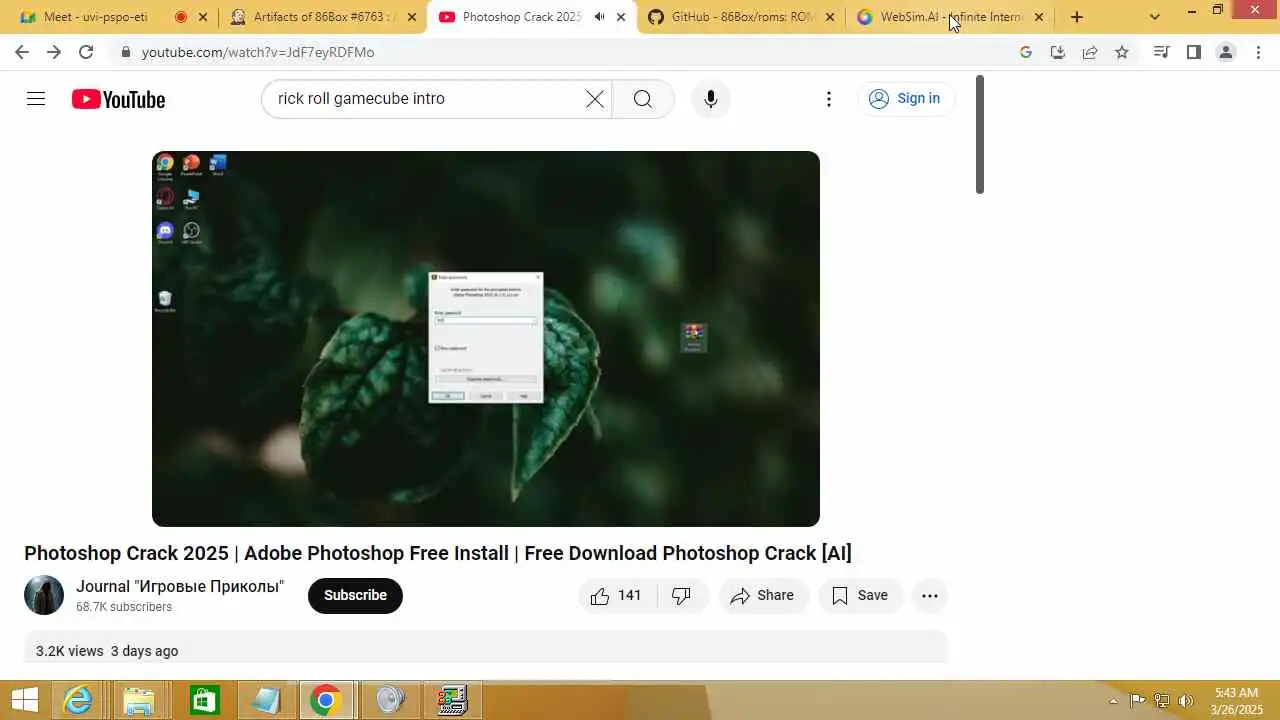Mute the Photoshop Crack tab audio
Image resolution: width=1280 pixels, height=720 pixels.
[599, 17]
